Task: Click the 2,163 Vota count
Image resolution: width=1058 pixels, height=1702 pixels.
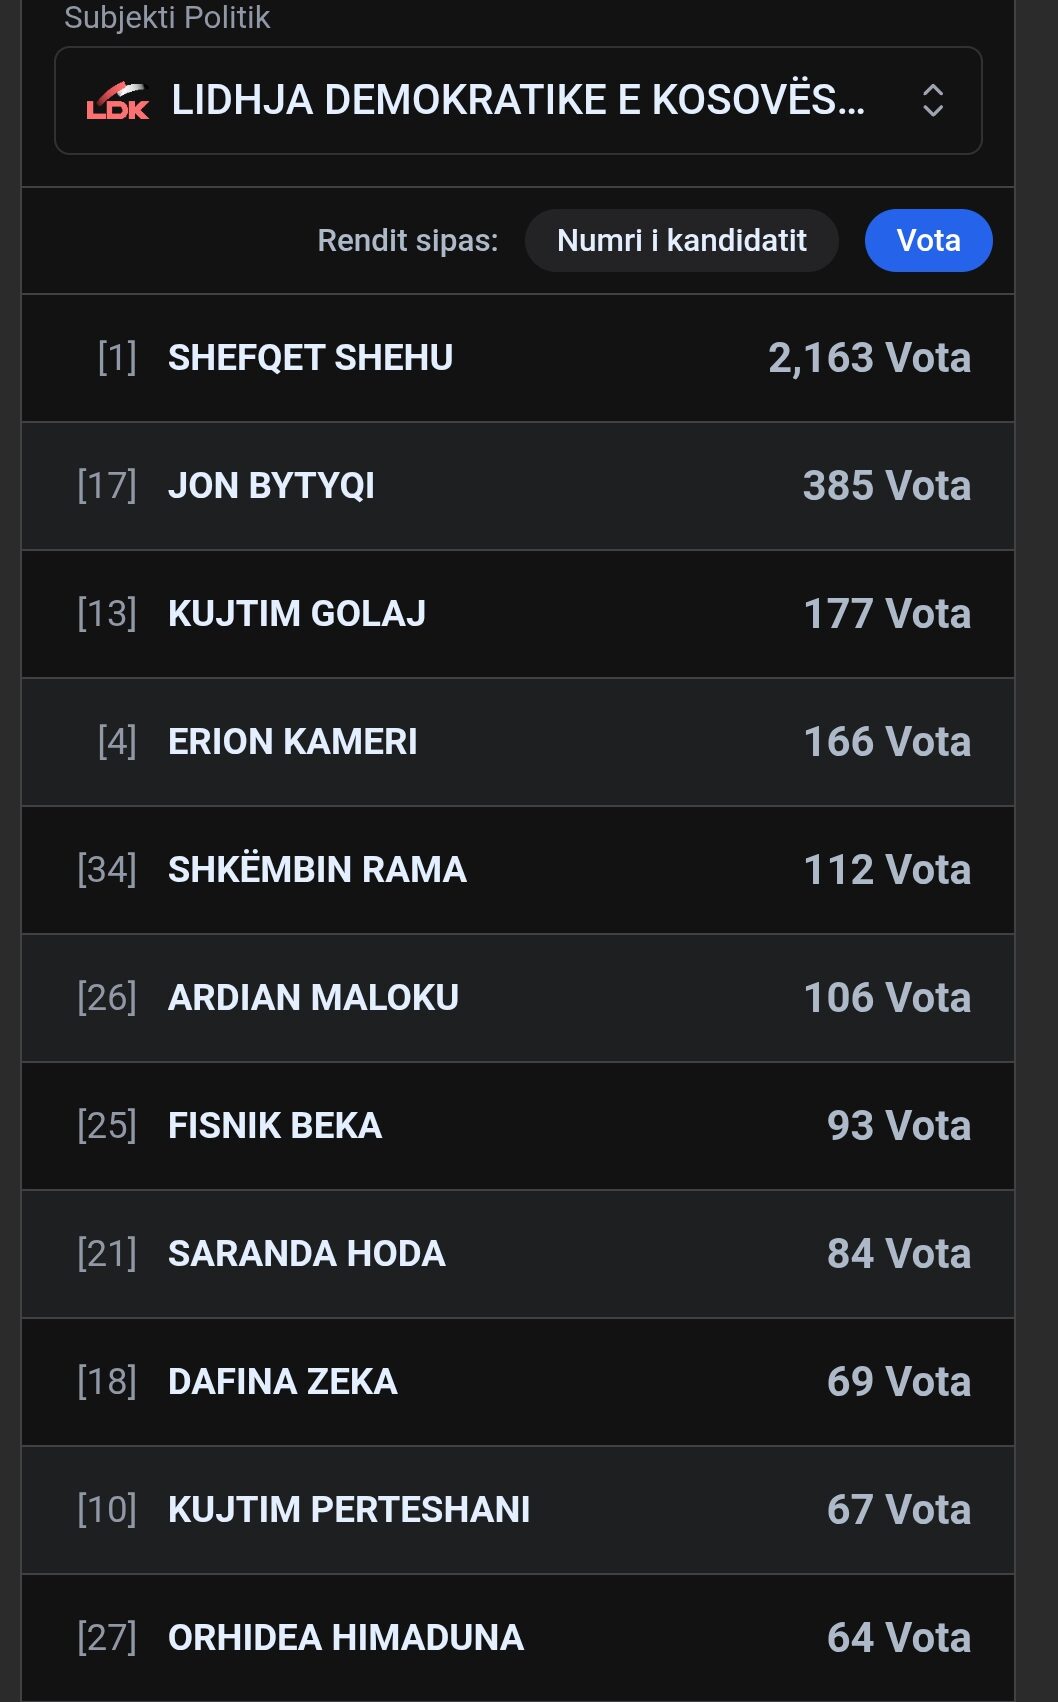Action: click(869, 358)
